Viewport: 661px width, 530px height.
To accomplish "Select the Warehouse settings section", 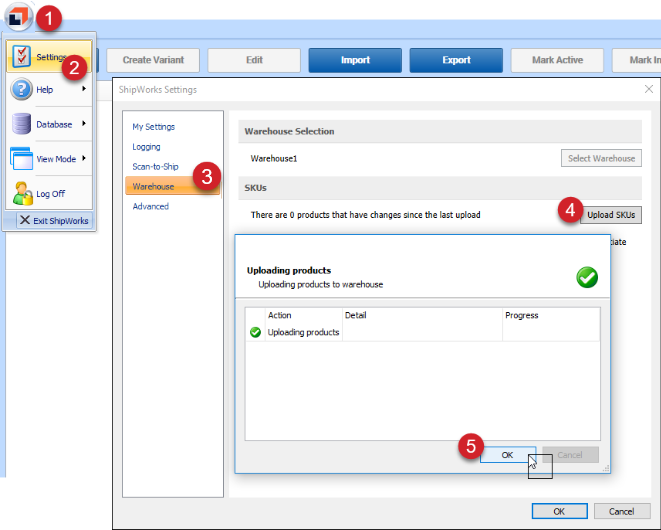I will [172, 186].
